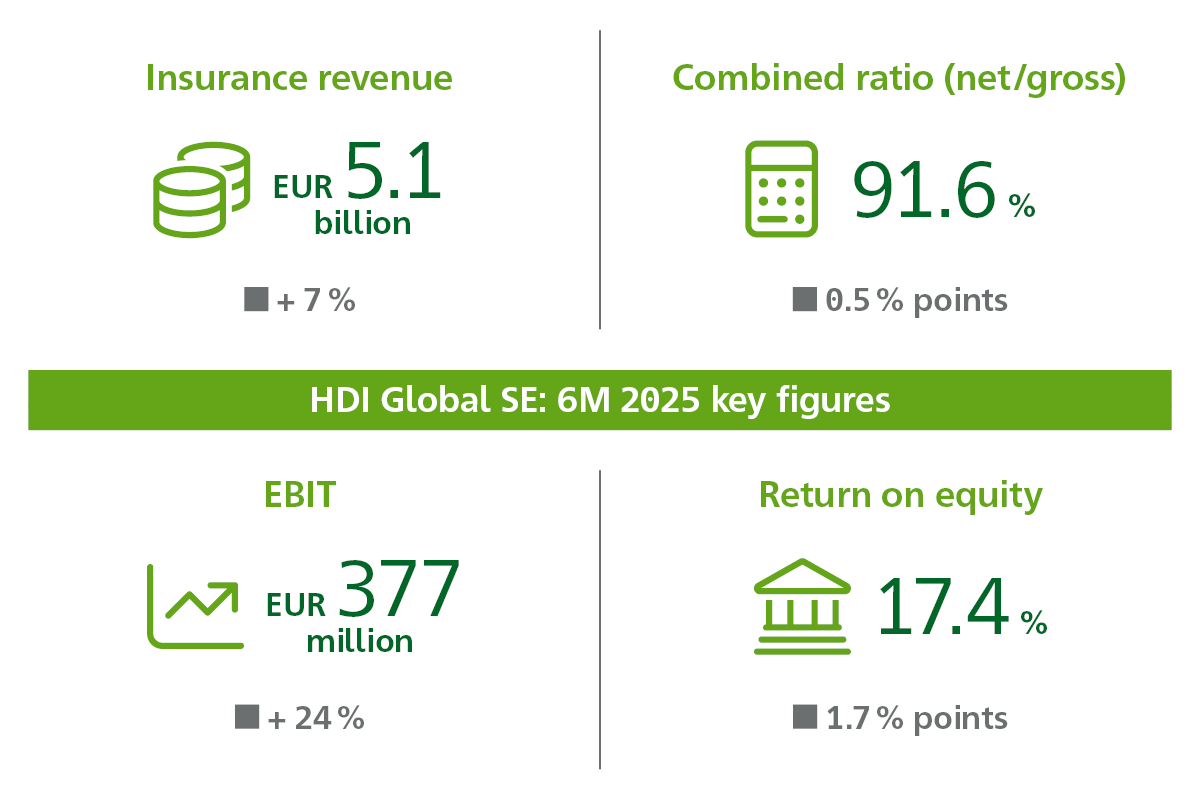Click the large figure '91.6'
The width and height of the screenshot is (1200, 800).
point(924,188)
